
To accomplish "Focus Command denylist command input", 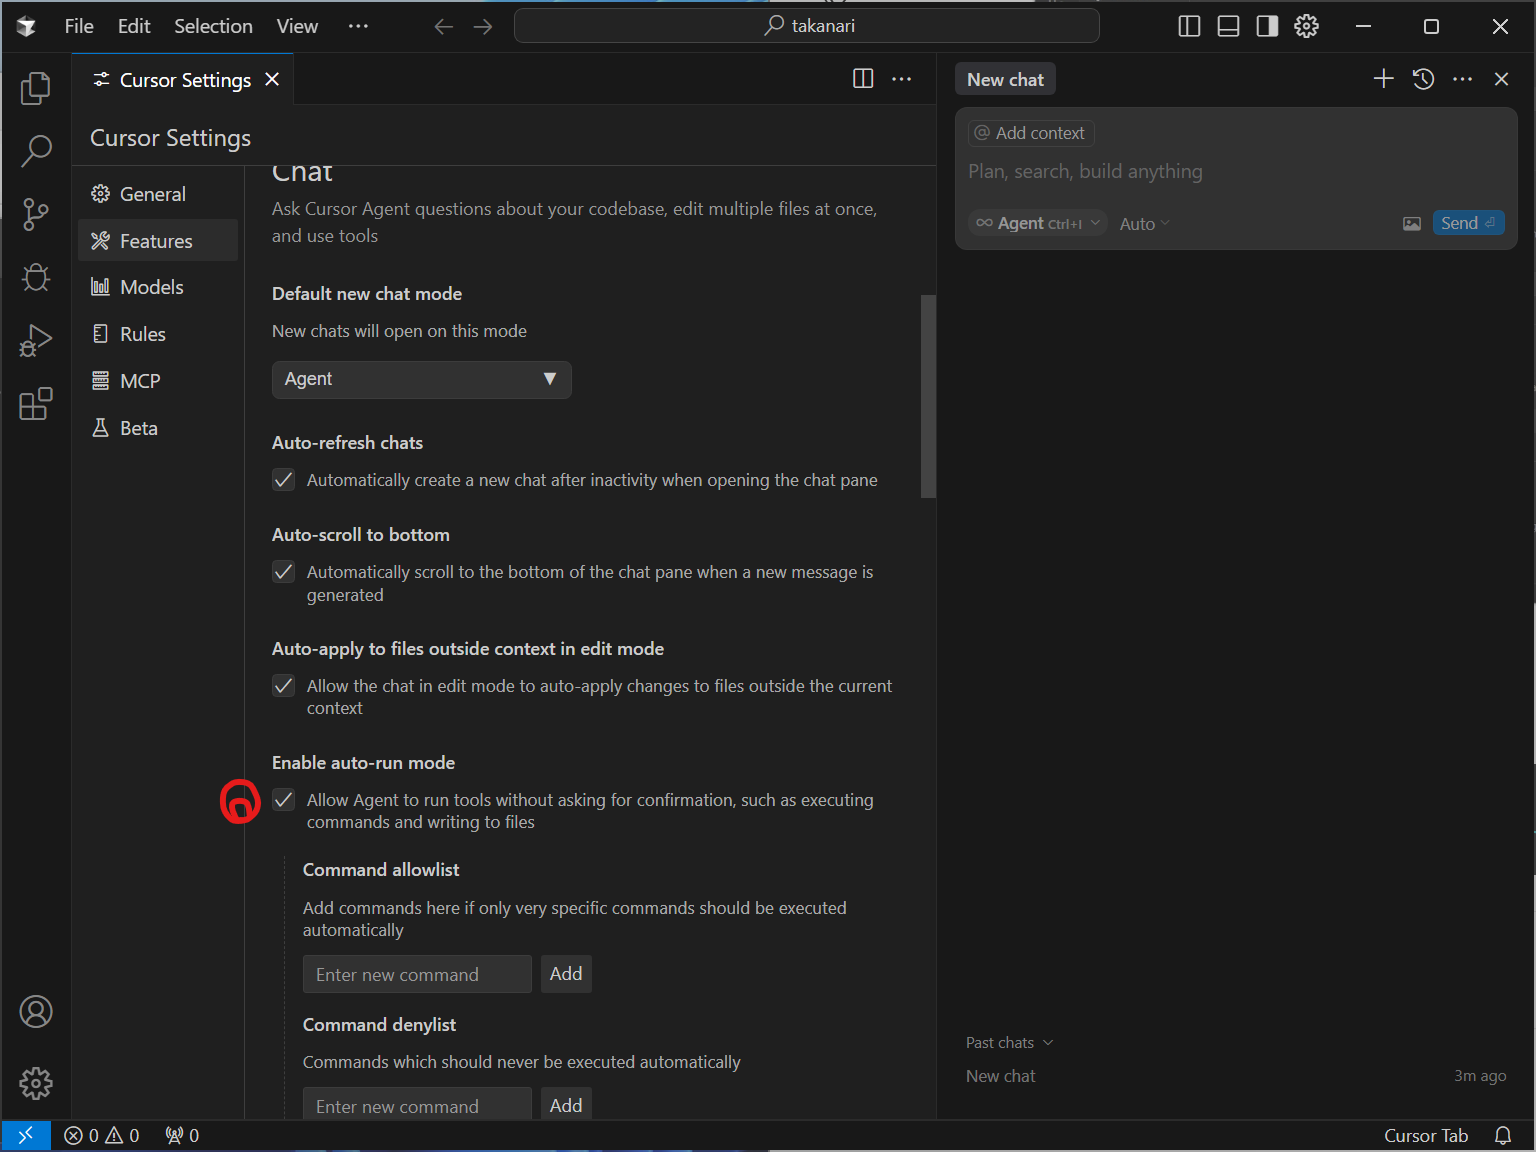I will (417, 1104).
